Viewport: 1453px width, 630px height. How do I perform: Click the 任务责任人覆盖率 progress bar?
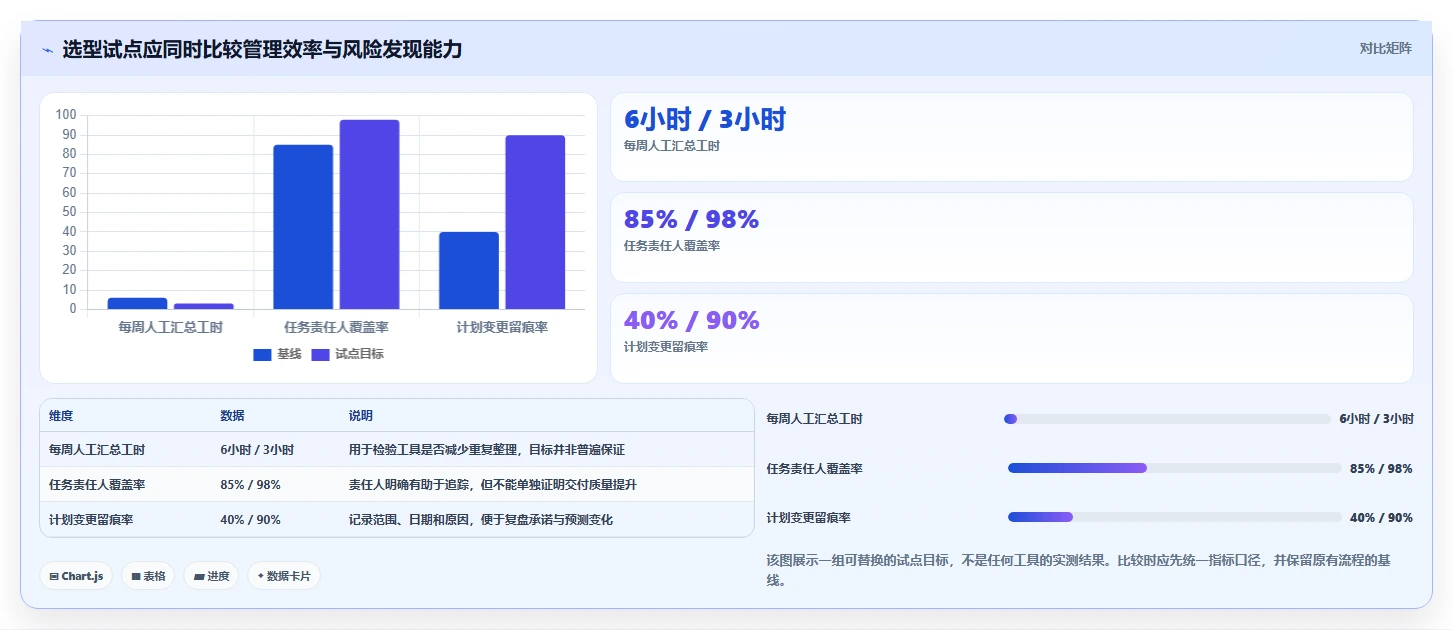[1175, 468]
